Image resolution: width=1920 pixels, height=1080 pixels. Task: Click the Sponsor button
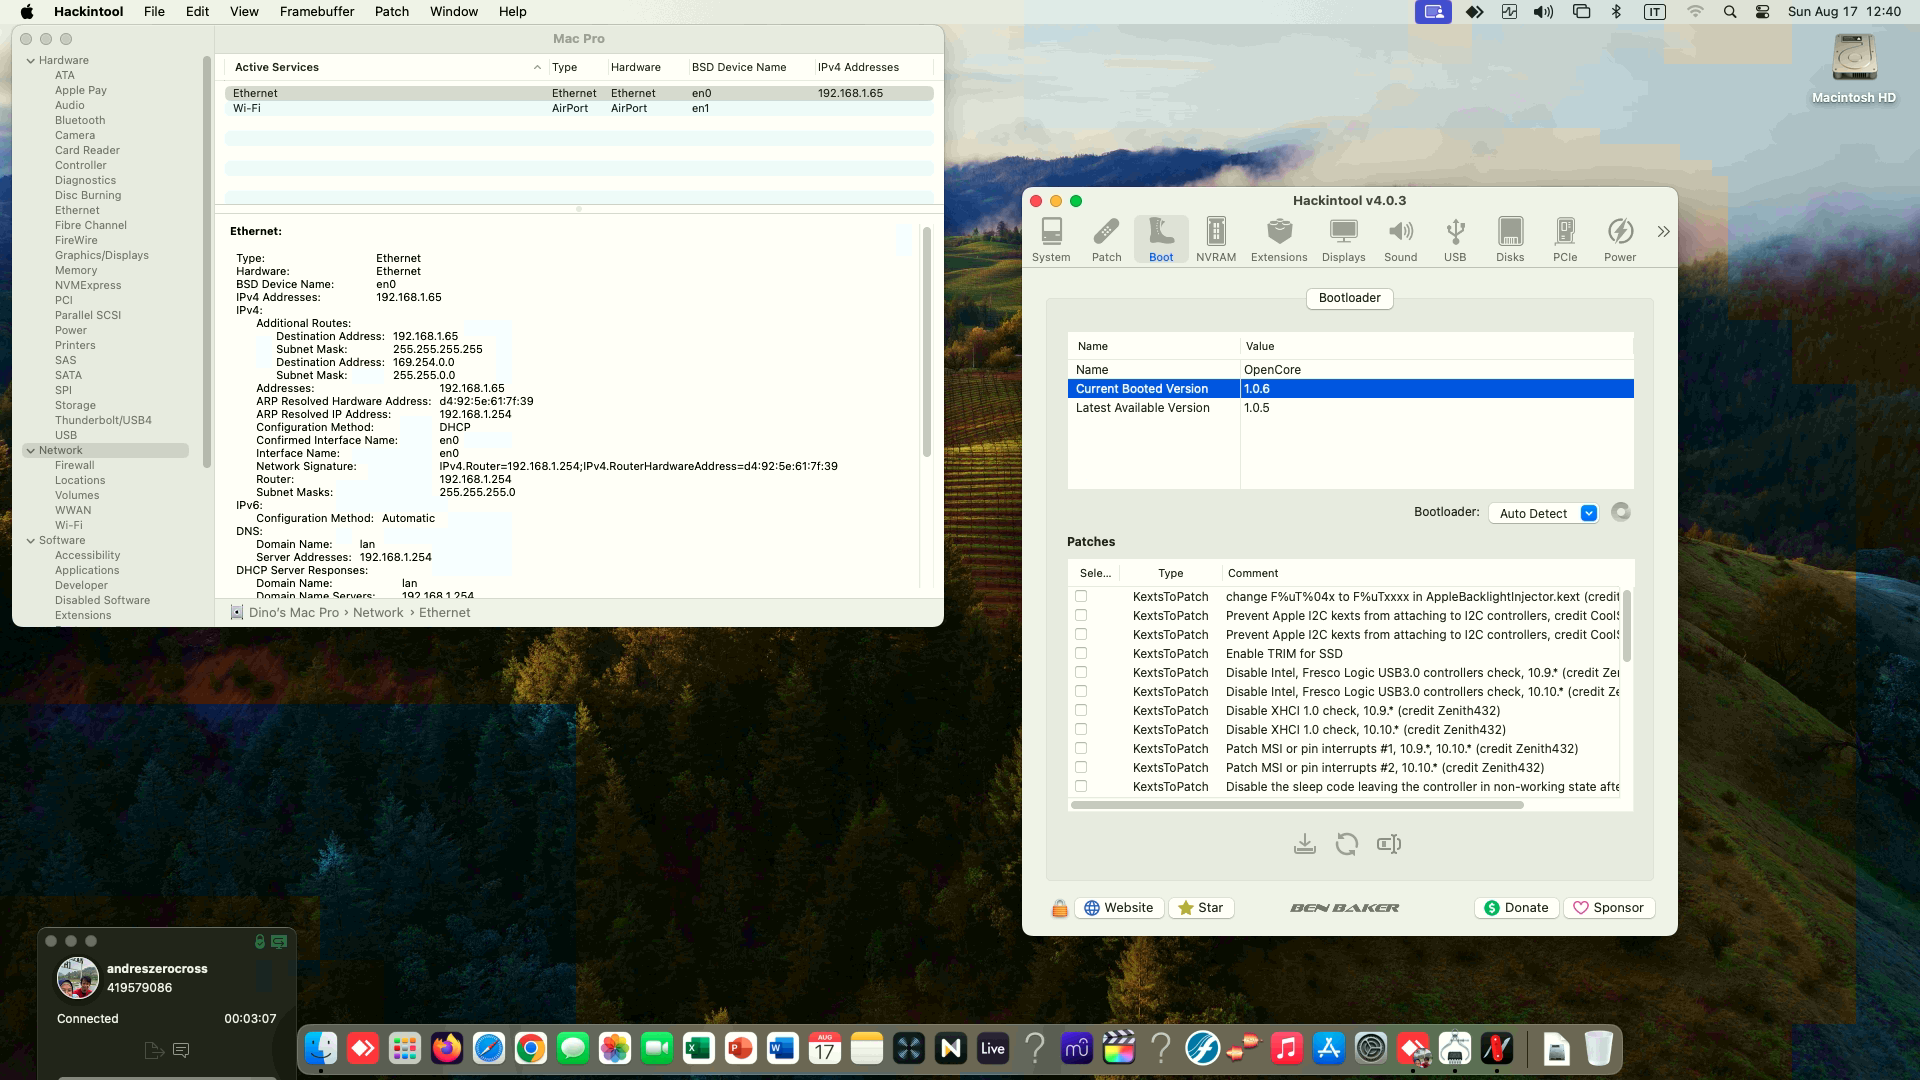coord(1609,908)
